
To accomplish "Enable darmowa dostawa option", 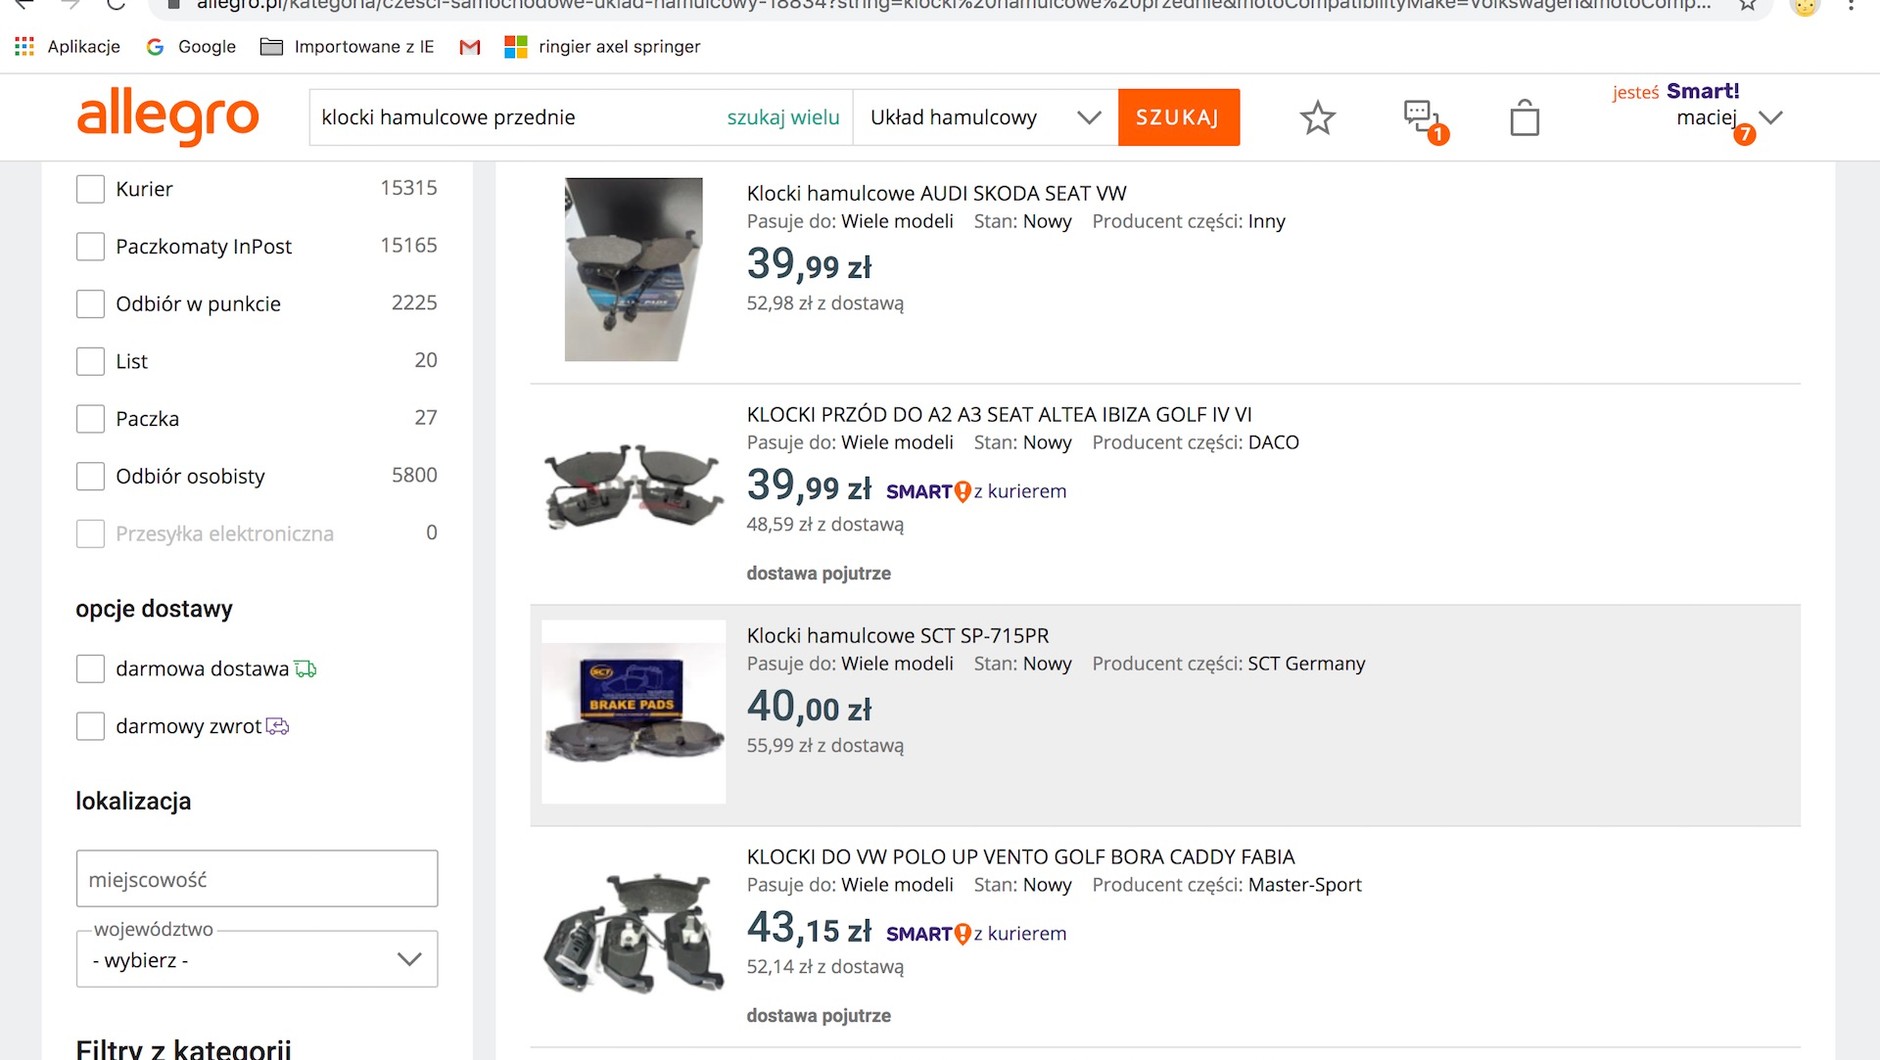I will tap(90, 669).
